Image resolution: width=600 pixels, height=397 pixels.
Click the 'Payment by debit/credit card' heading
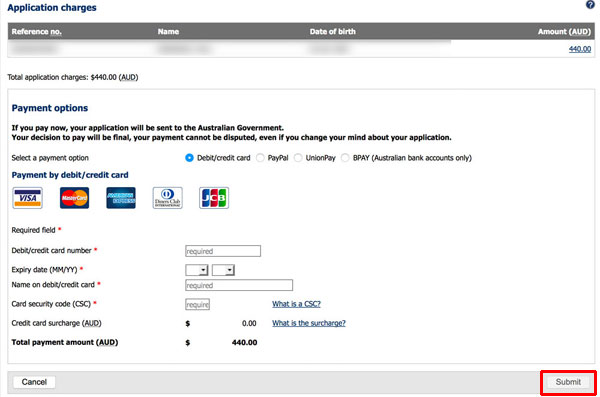[70, 175]
